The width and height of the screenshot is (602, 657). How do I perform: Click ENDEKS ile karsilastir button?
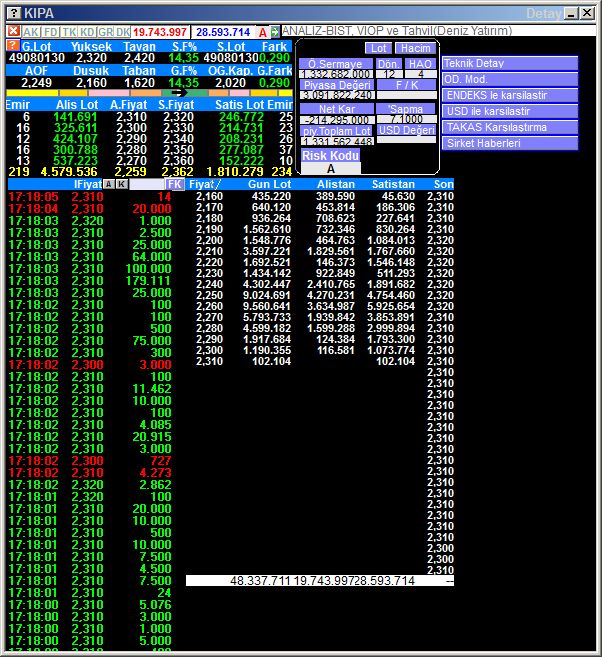coord(510,95)
